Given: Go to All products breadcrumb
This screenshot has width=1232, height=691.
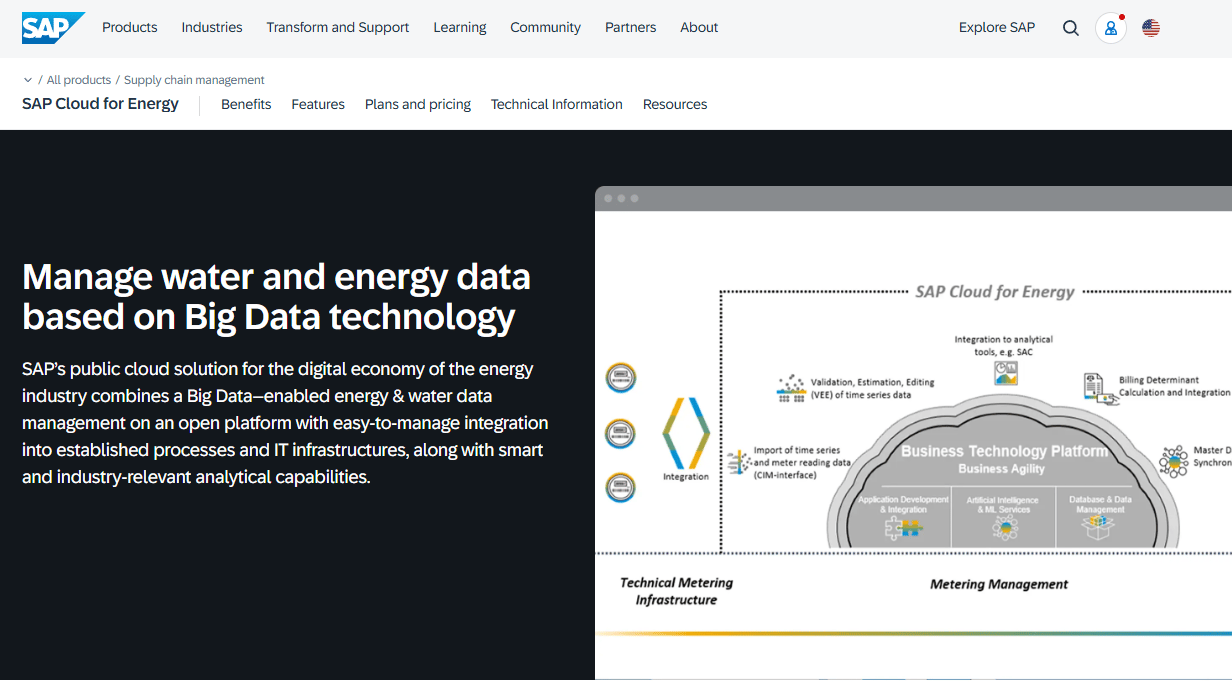Looking at the screenshot, I should tap(79, 80).
